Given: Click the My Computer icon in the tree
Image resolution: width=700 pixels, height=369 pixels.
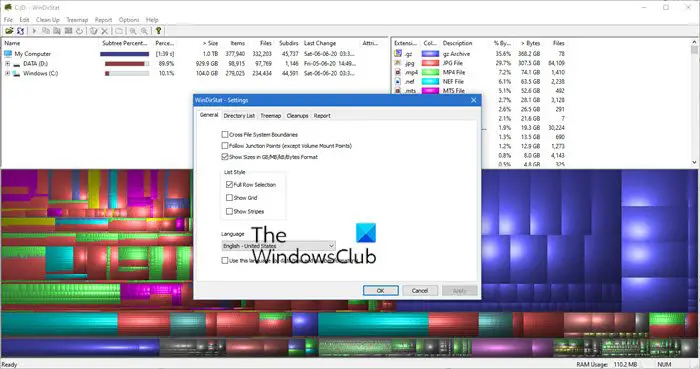Looking at the screenshot, I should (x=8, y=54).
